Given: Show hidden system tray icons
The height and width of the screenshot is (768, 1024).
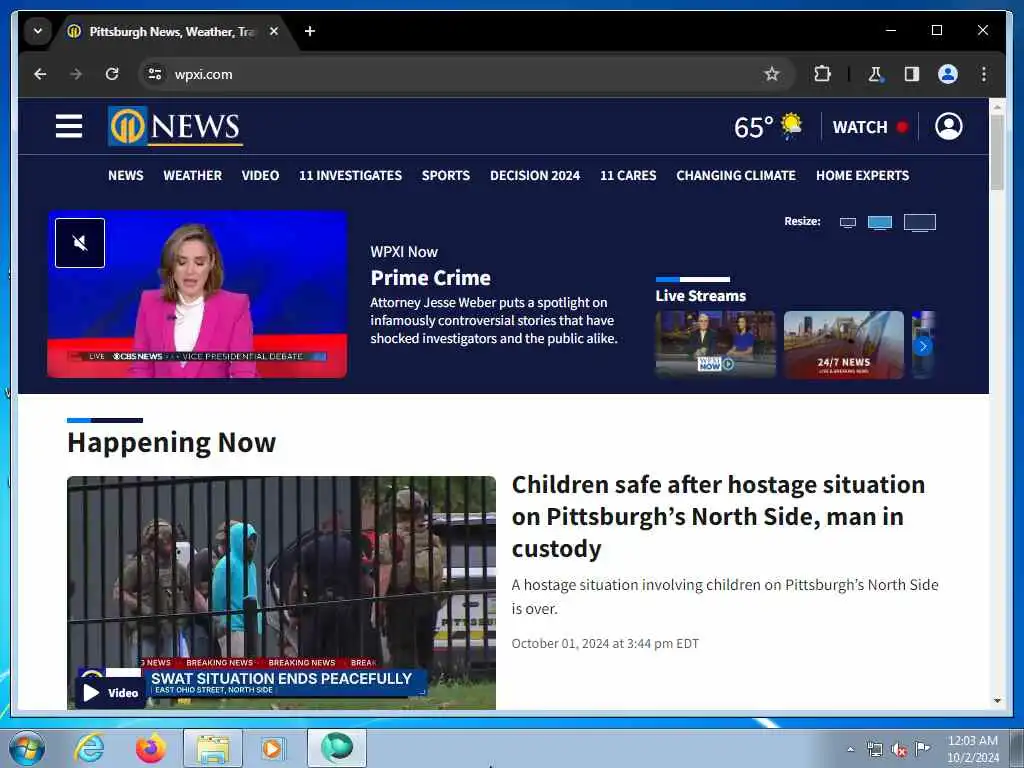Looking at the screenshot, I should click(850, 749).
